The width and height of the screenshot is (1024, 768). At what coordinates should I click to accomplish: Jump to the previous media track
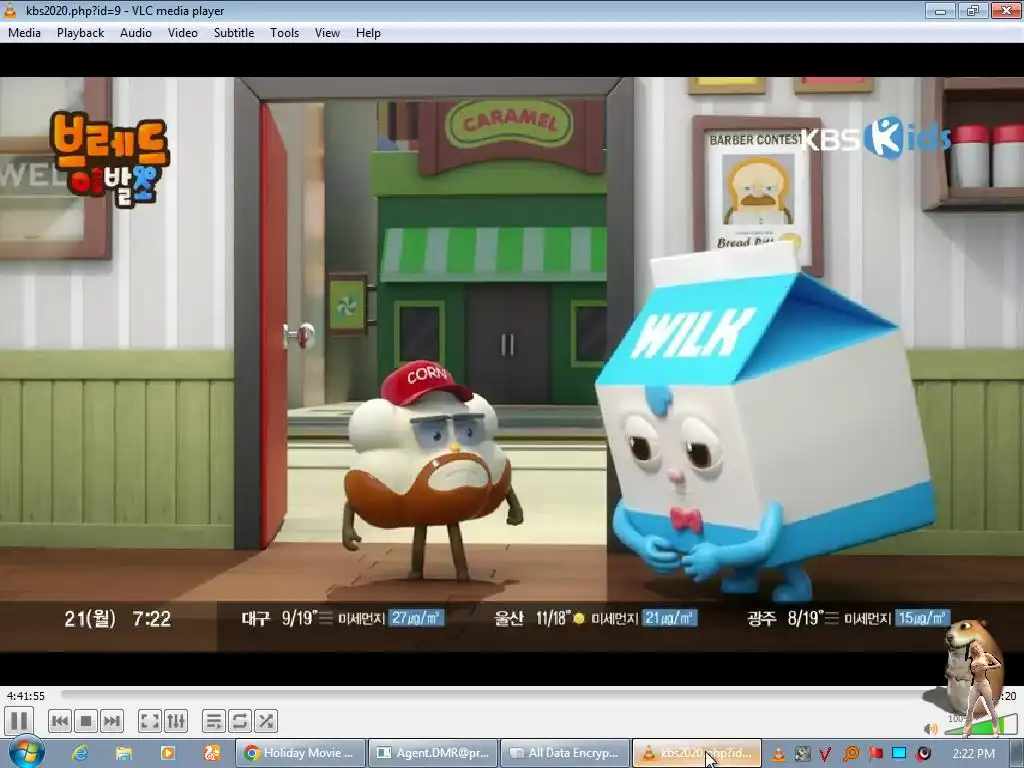(59, 721)
